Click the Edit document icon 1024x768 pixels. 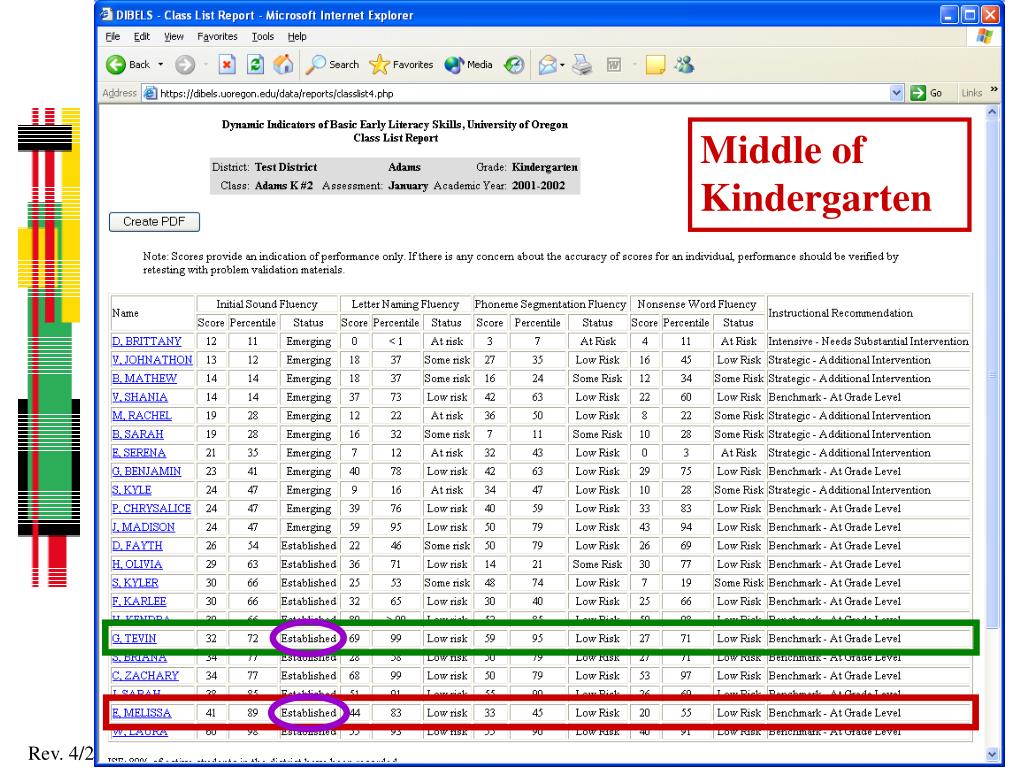pos(614,65)
